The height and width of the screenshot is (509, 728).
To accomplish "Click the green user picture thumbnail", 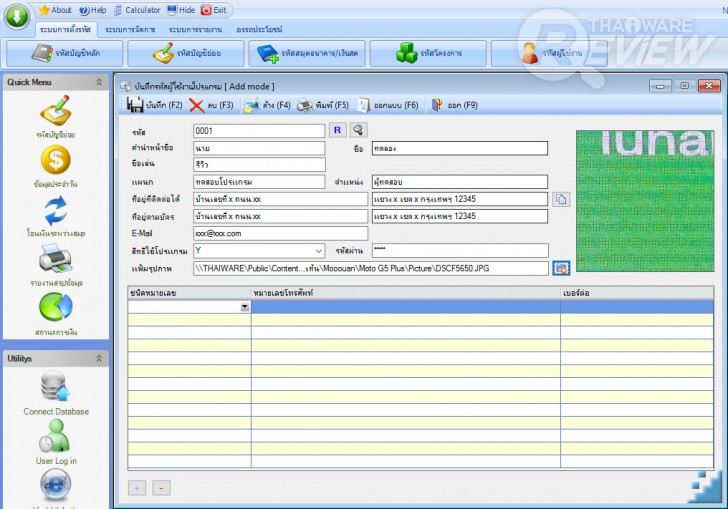I will (645, 201).
